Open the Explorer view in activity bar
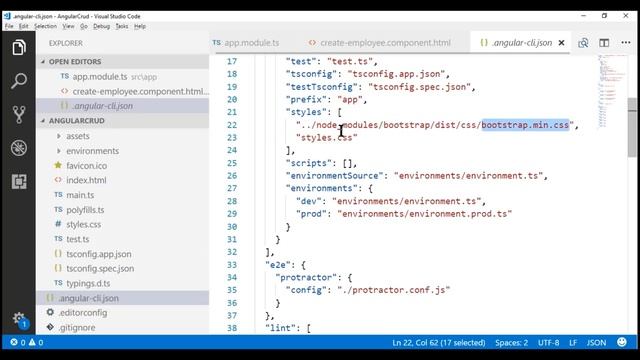 pos(19,47)
